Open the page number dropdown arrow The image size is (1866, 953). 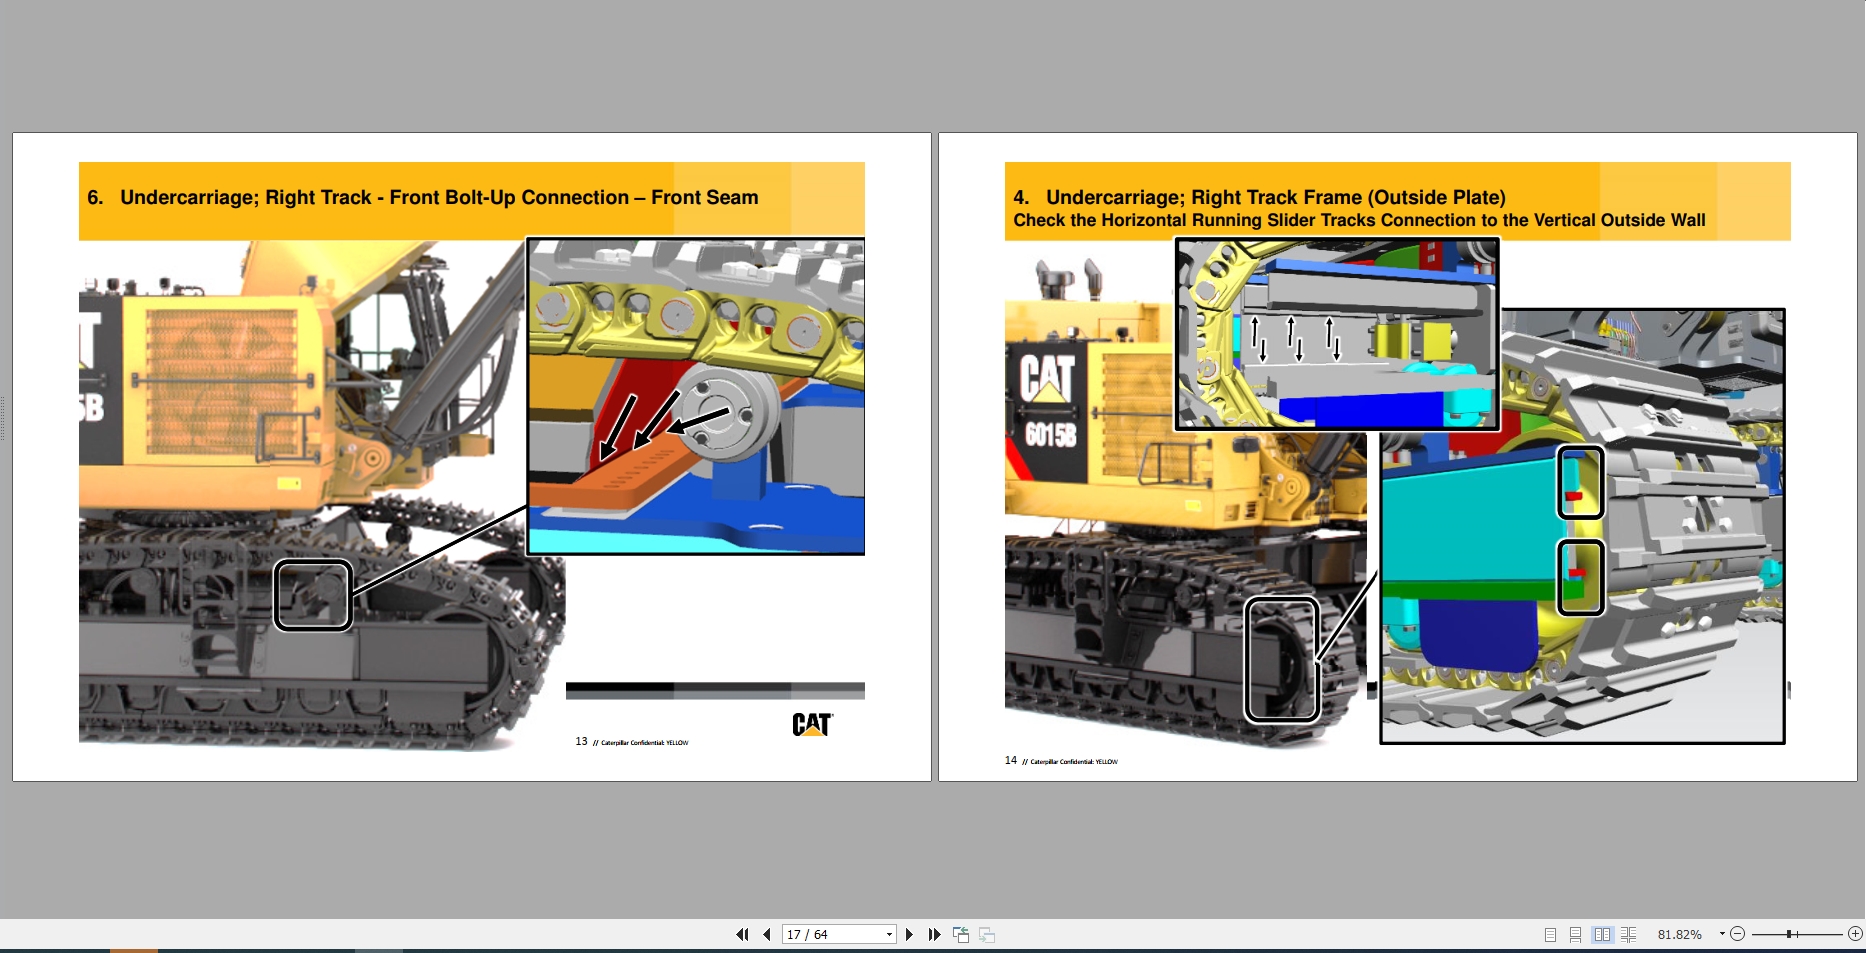(x=888, y=934)
